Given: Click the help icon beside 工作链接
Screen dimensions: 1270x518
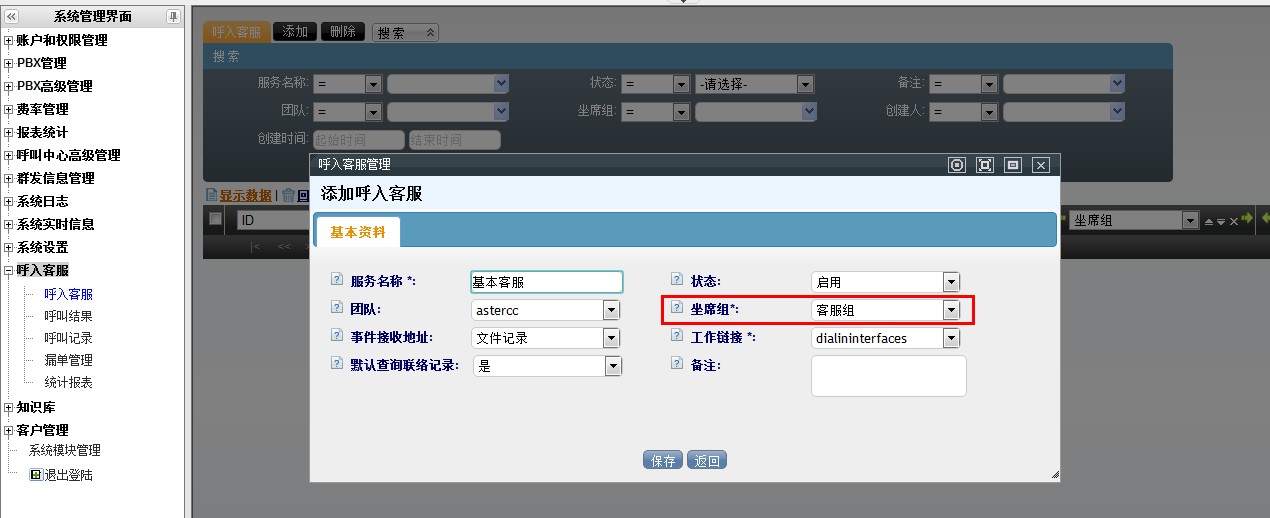Looking at the screenshot, I should pyautogui.click(x=677, y=337).
